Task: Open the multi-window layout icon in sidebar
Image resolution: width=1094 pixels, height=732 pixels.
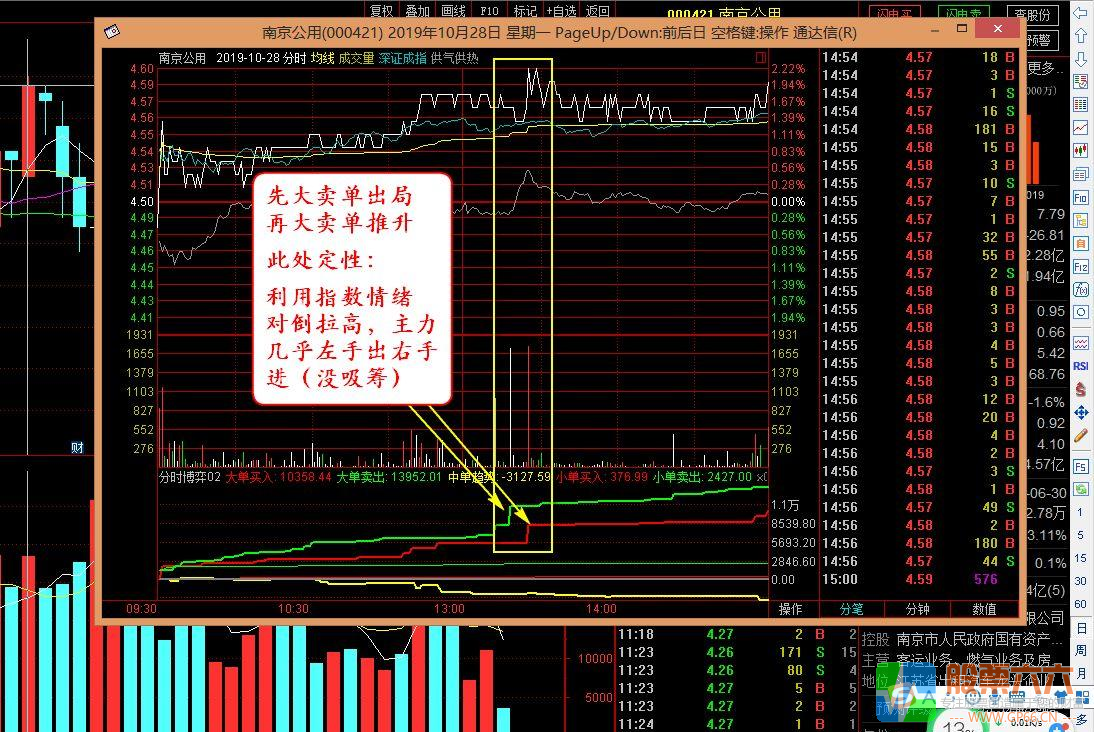Action: click(1081, 174)
